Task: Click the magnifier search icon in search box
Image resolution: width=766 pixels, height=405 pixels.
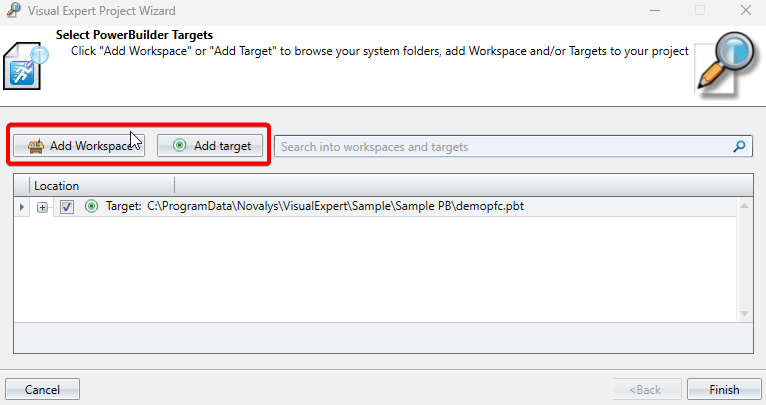Action: [x=740, y=146]
